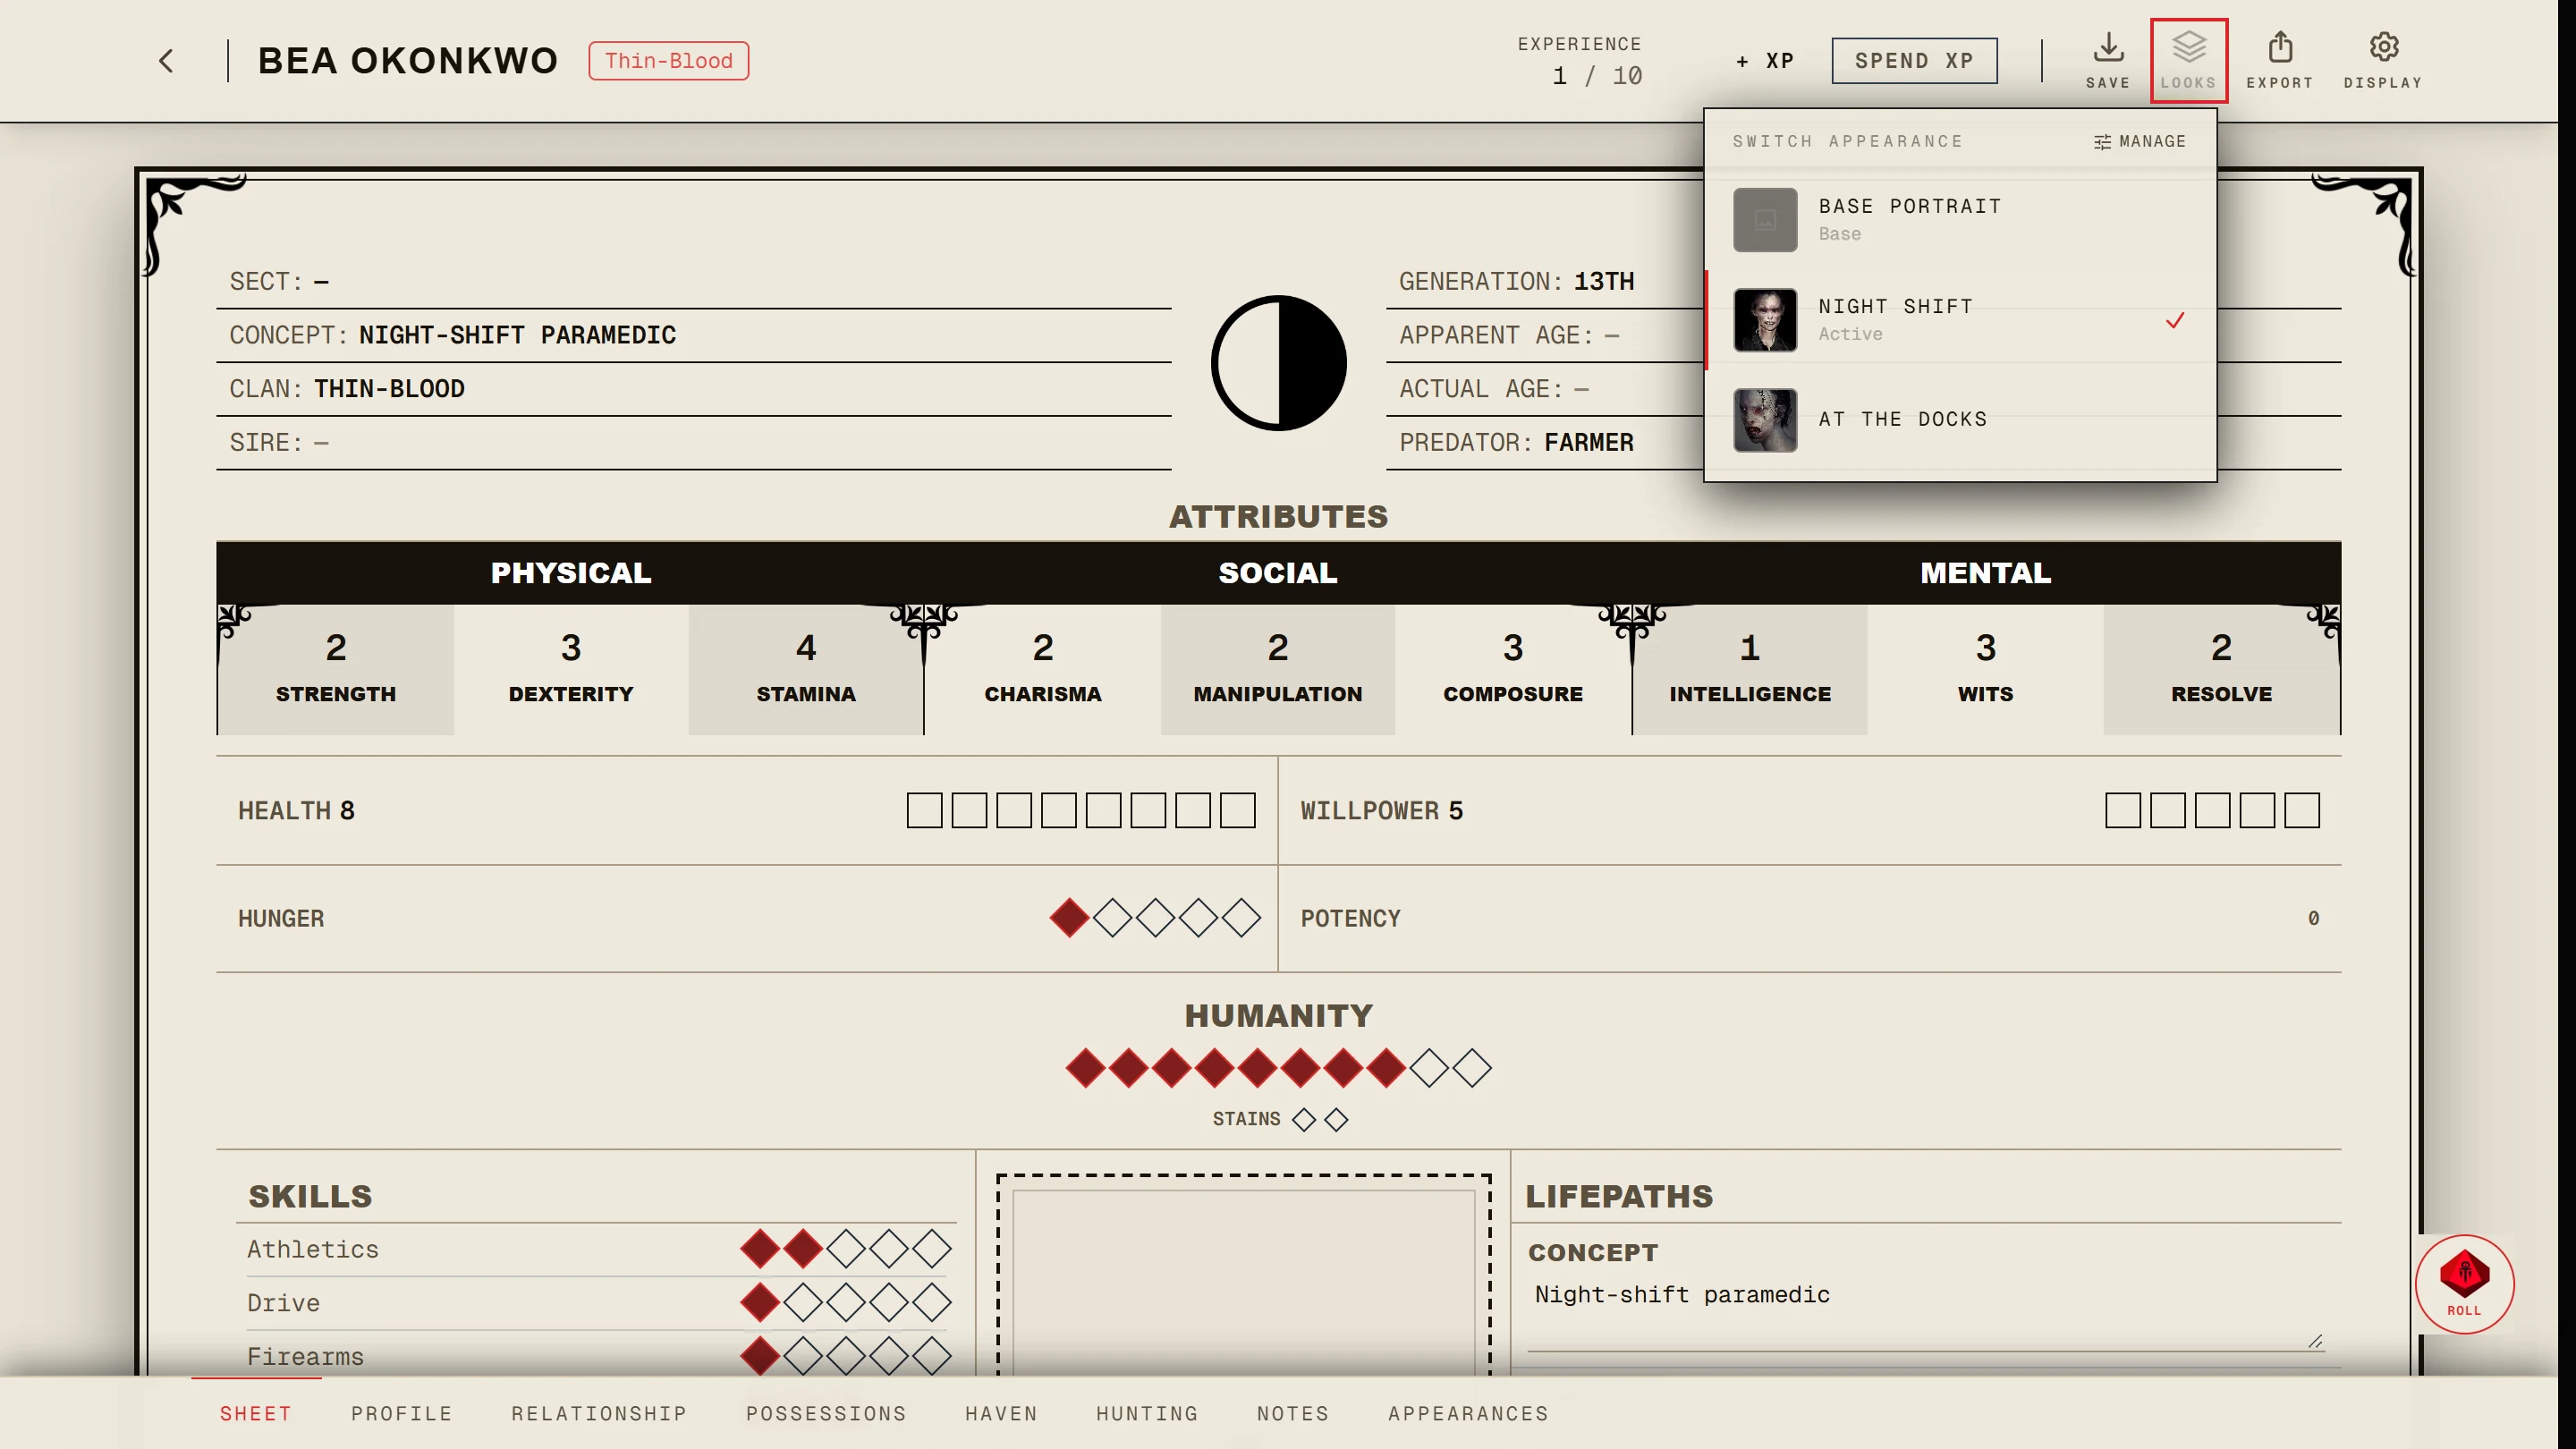Check the first Willpower box
Viewport: 2576px width, 1449px height.
click(2122, 810)
